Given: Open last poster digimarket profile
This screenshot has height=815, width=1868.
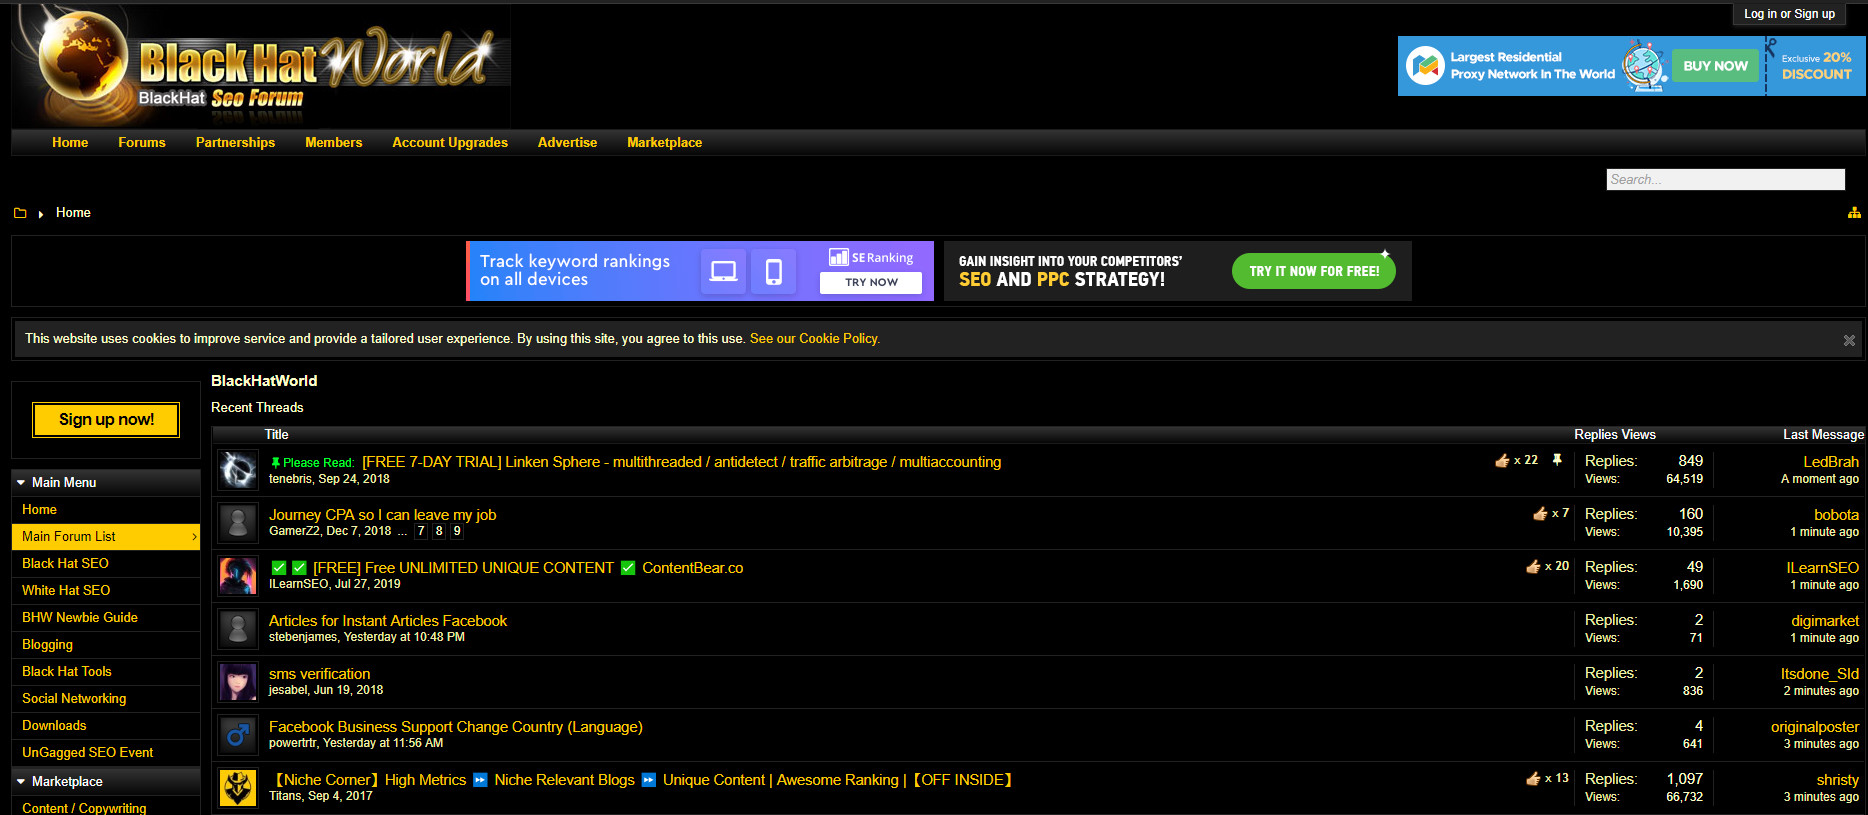Looking at the screenshot, I should pos(1825,621).
